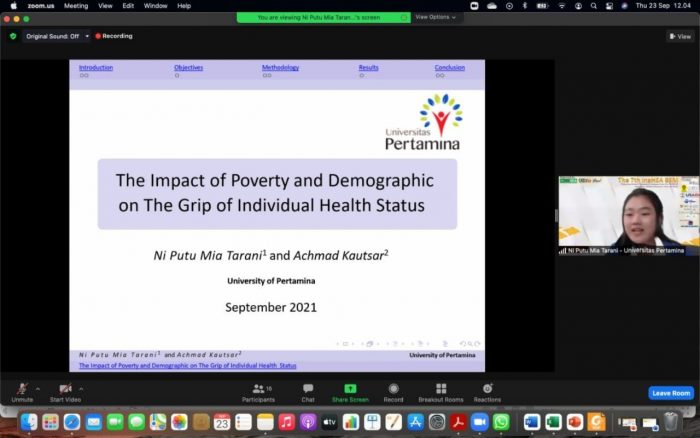Open the Reactions menu
Screen dimensions: 700x438
pyautogui.click(x=487, y=389)
